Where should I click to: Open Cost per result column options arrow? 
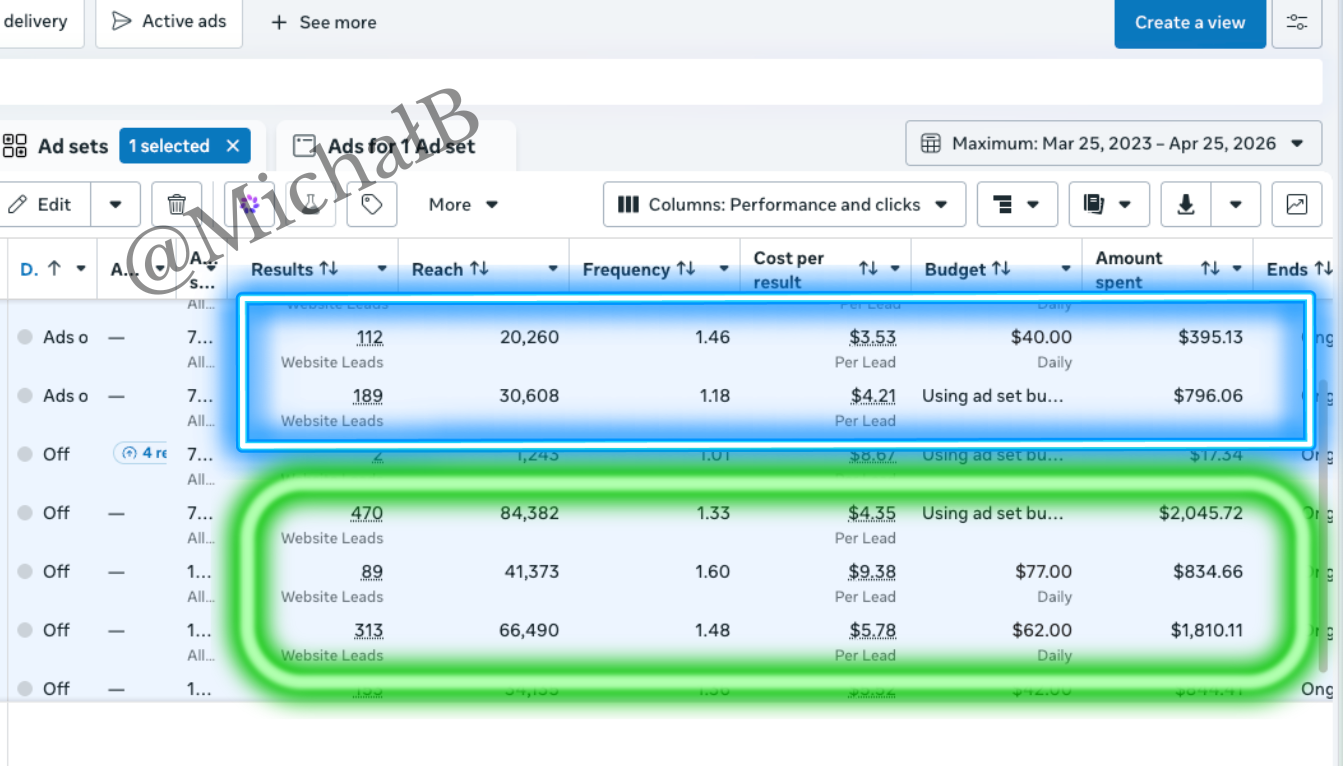pyautogui.click(x=895, y=269)
